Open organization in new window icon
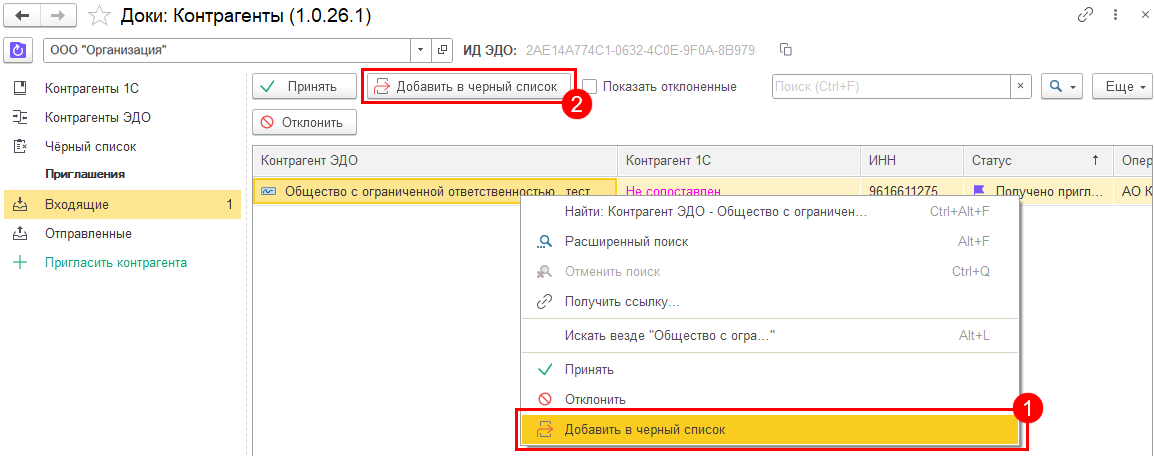Screen dimensions: 1154x456 (443, 50)
